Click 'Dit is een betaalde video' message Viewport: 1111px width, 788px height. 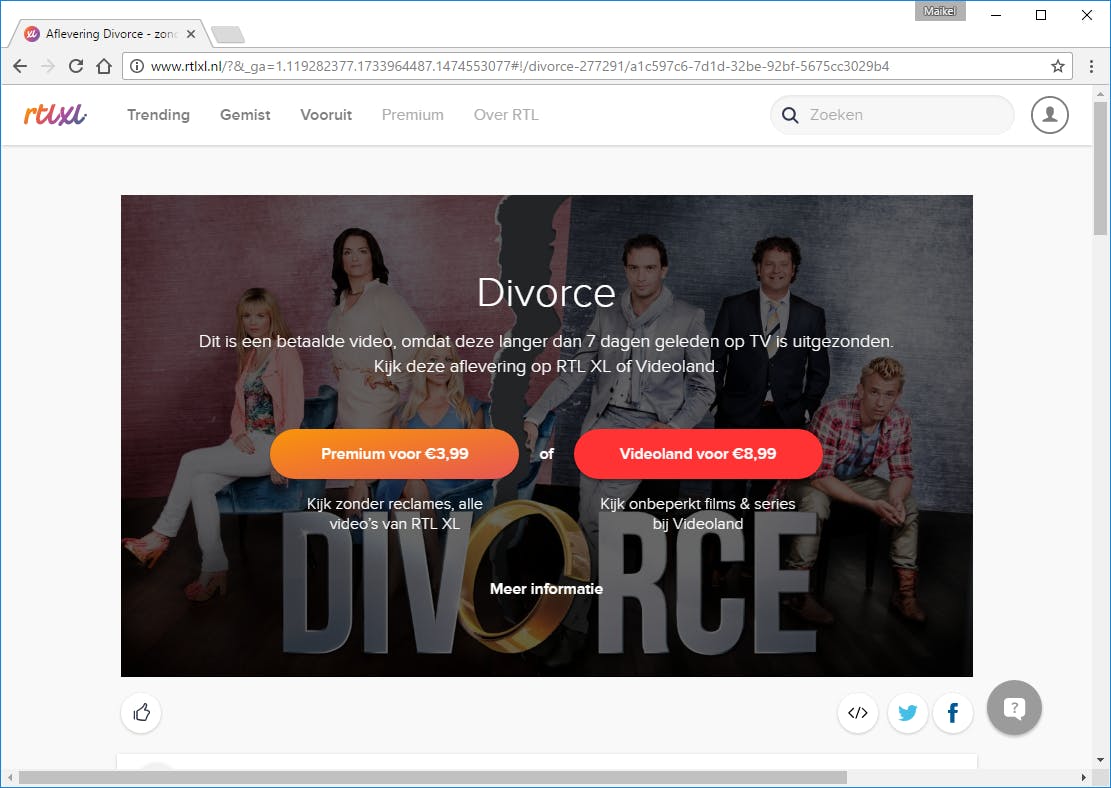546,354
